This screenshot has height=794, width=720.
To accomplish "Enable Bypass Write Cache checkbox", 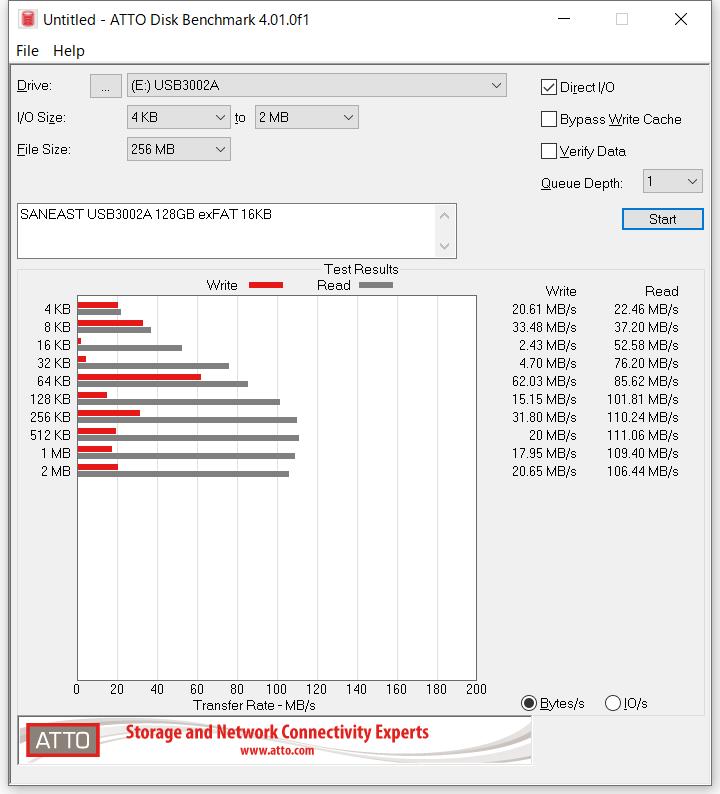I will click(x=549, y=119).
